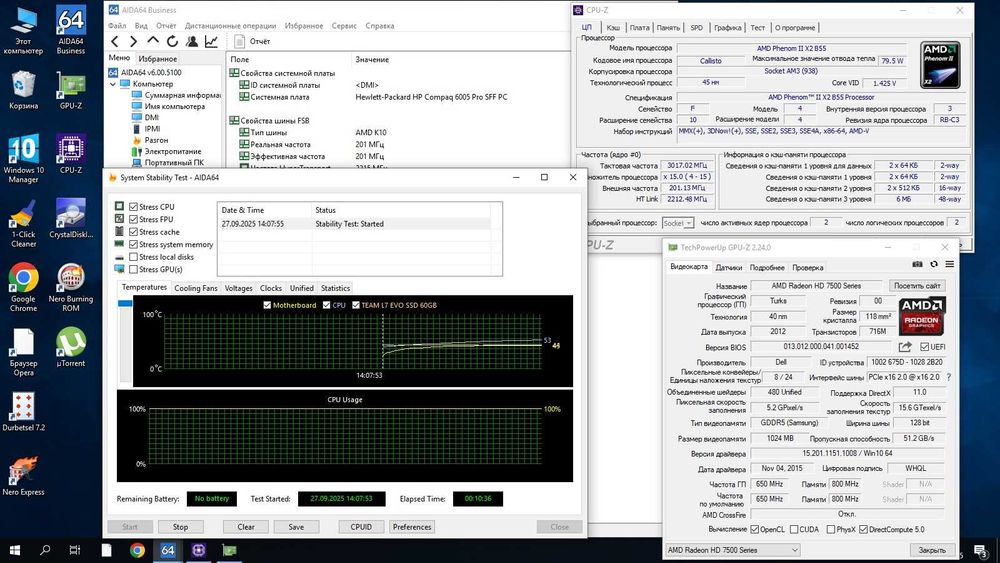Screen dimensions: 1000x563
Task: Open the Nero Express desktop icon
Action: [24, 476]
